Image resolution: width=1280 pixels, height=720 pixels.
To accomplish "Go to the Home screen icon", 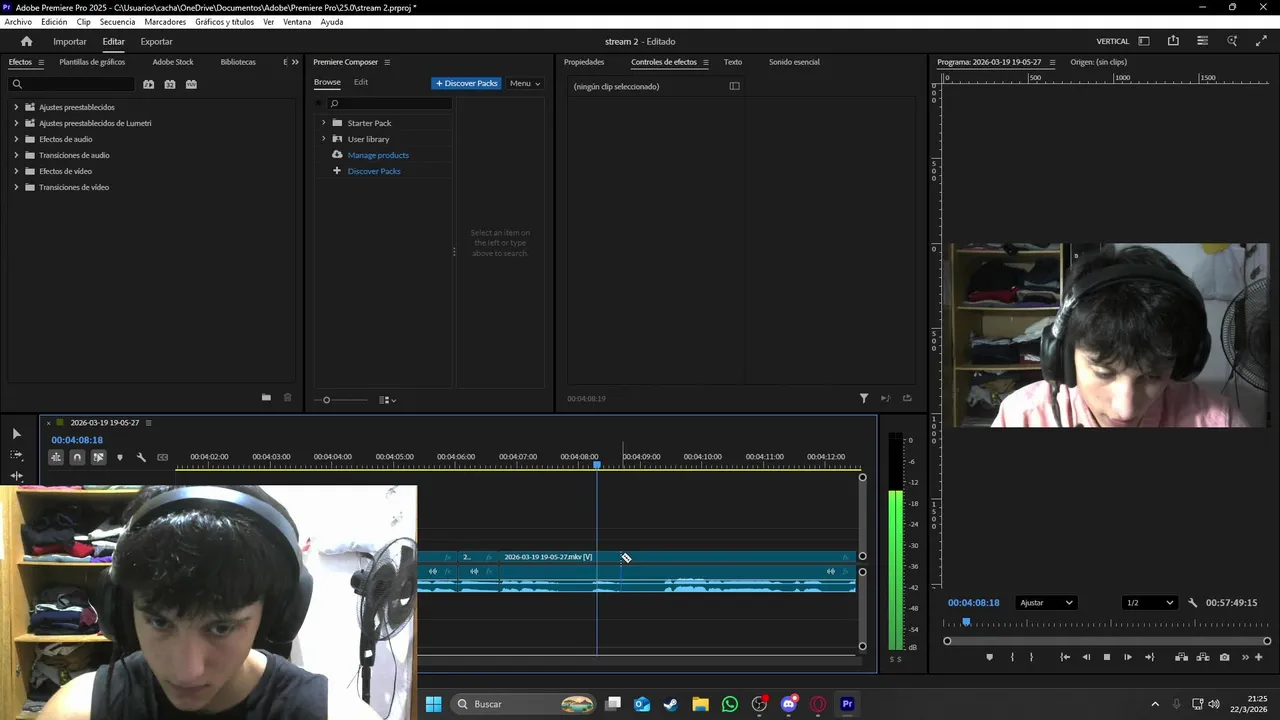I will click(x=26, y=41).
